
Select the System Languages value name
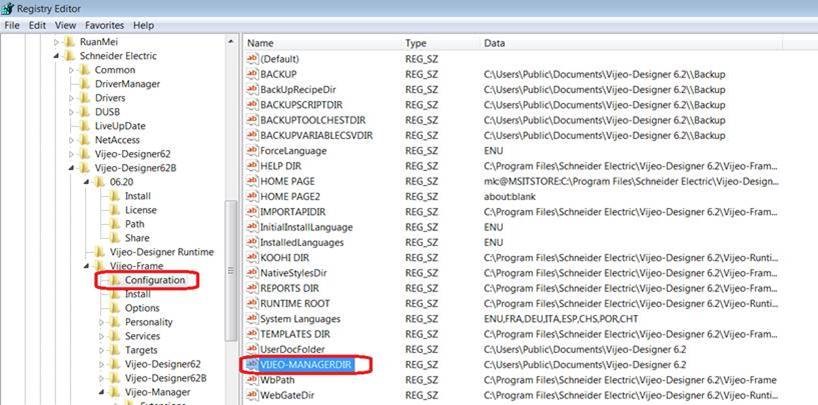click(300, 319)
